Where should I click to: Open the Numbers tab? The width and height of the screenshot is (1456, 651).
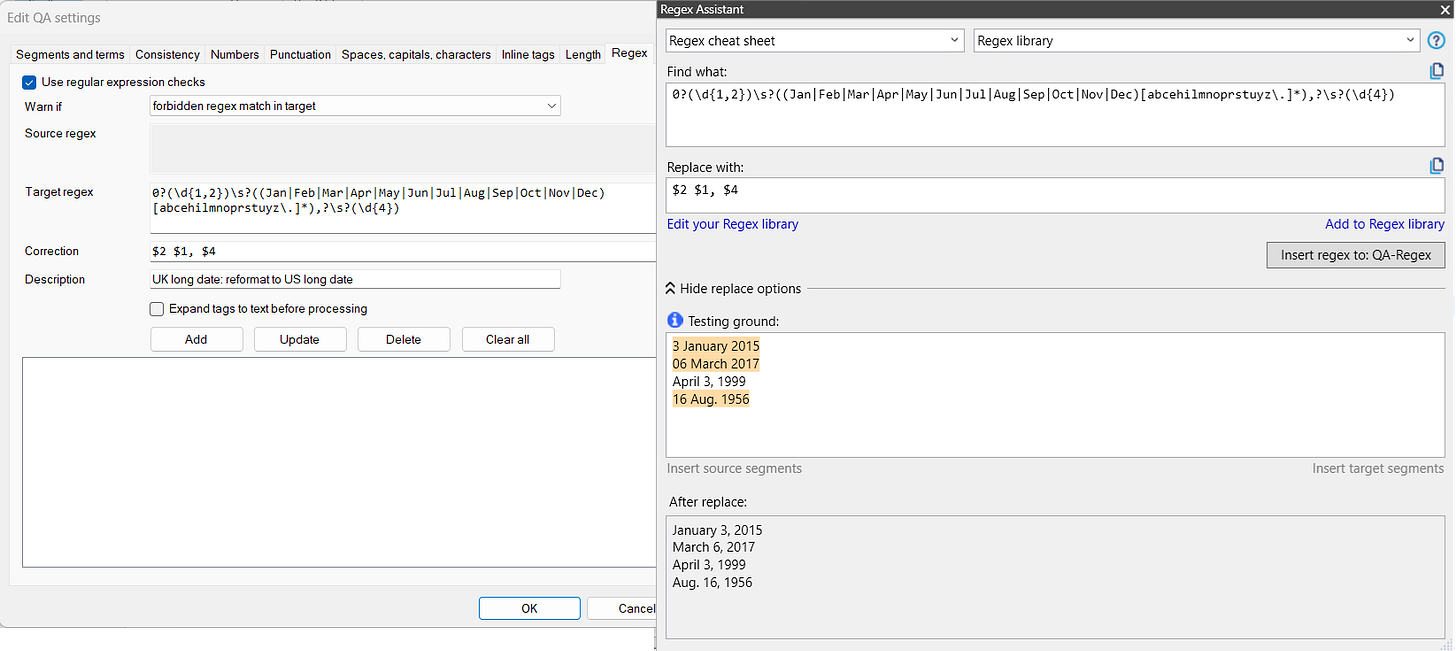click(x=235, y=55)
